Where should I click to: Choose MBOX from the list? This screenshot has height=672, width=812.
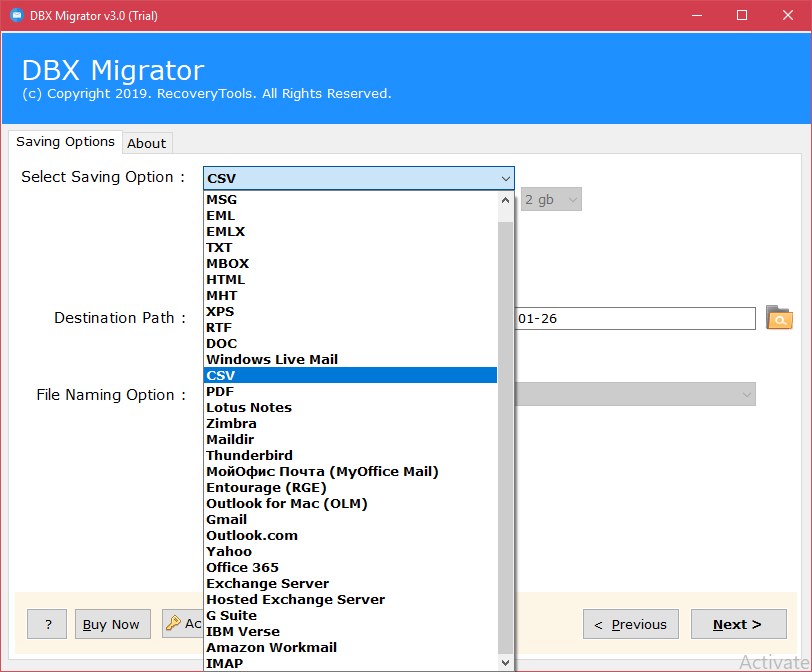pos(351,264)
